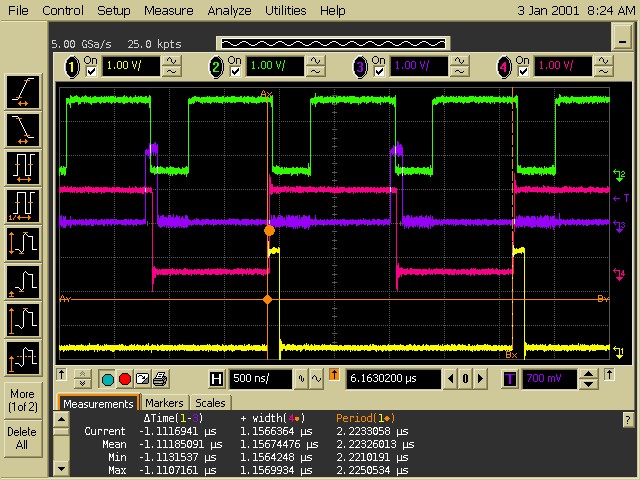This screenshot has height=480, width=640.
Task: Click the trigger T icon
Action: [x=510, y=379]
